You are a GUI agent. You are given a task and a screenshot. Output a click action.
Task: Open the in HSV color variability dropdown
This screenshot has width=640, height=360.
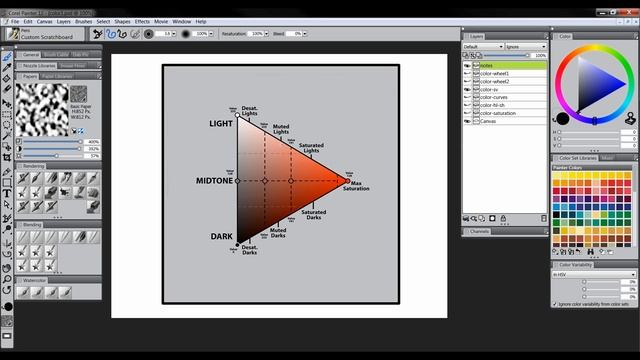pyautogui.click(x=594, y=275)
